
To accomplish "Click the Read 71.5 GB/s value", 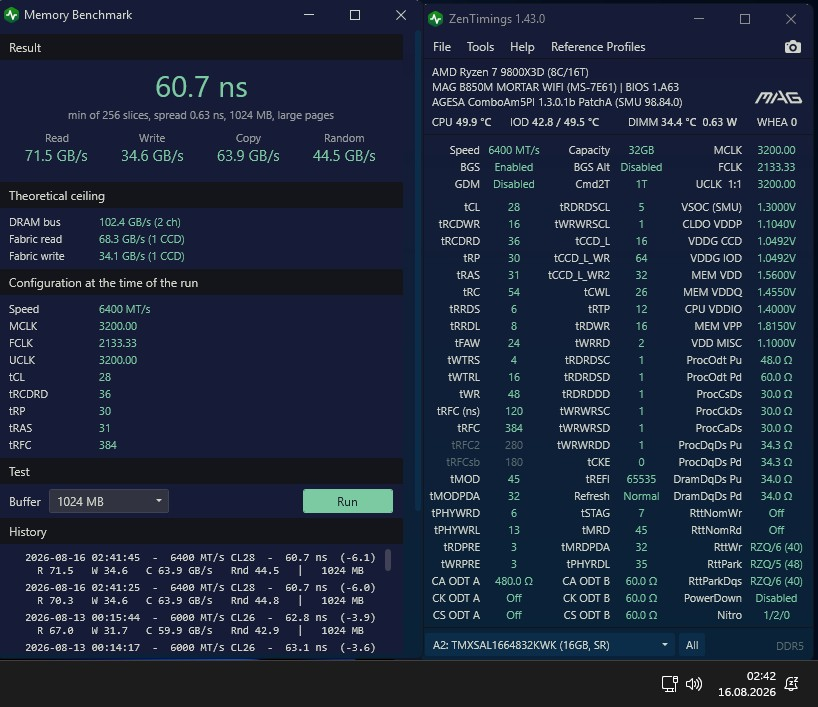I will [x=56, y=156].
